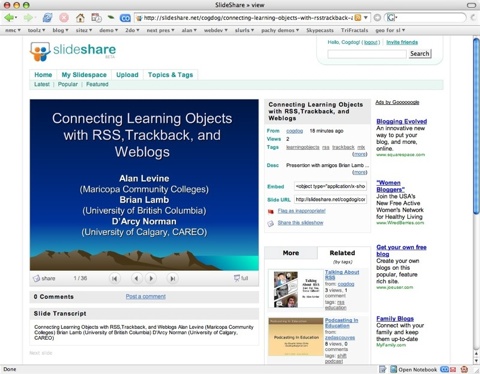This screenshot has width=480, height=374.
Task: Click the logout link
Action: pos(371,42)
